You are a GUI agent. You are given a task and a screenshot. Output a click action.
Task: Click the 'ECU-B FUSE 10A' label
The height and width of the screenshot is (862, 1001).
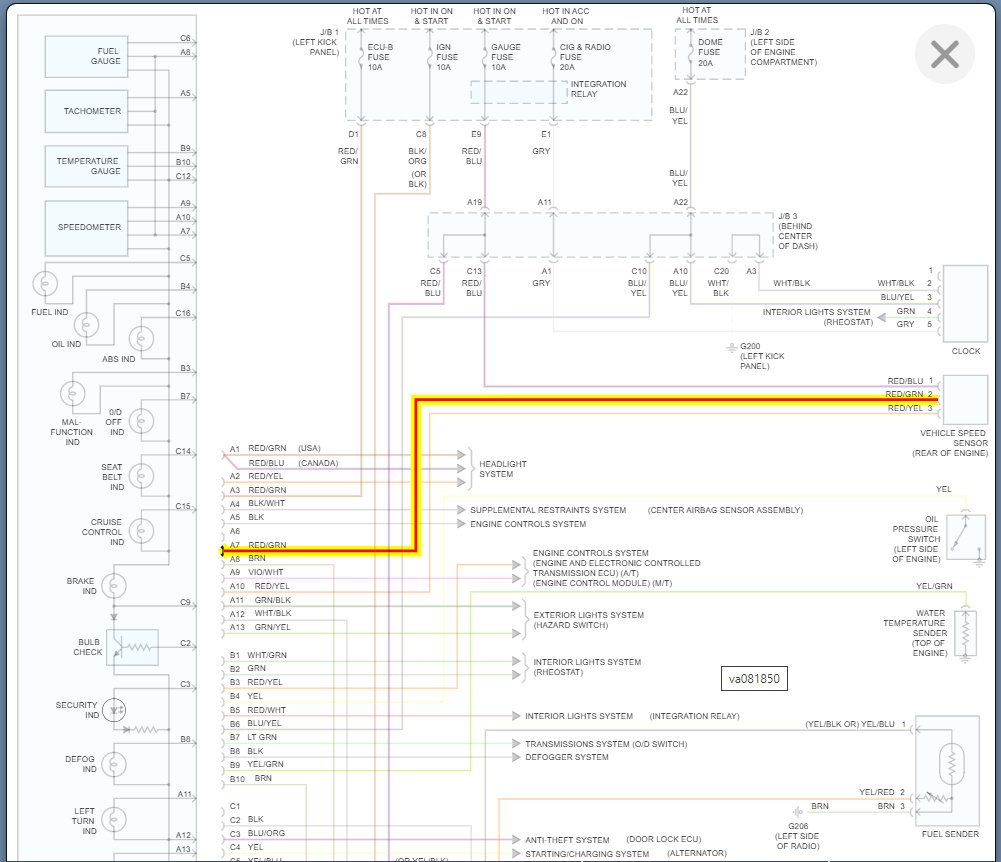[x=380, y=57]
